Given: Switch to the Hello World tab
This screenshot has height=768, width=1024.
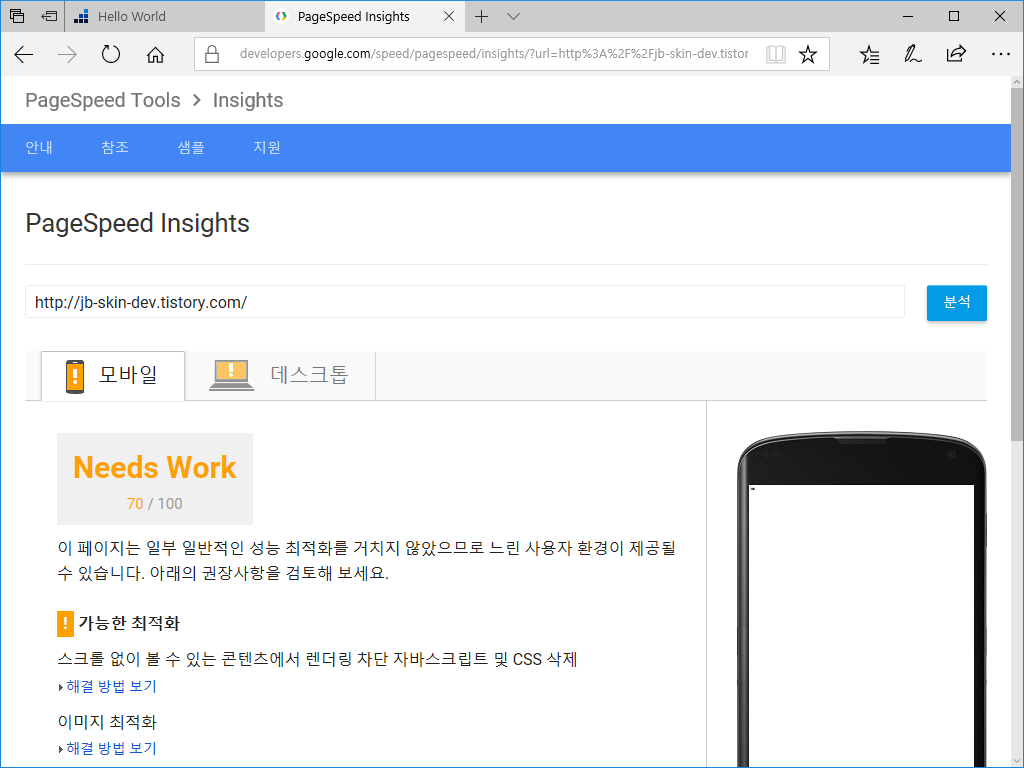Looking at the screenshot, I should tap(165, 16).
